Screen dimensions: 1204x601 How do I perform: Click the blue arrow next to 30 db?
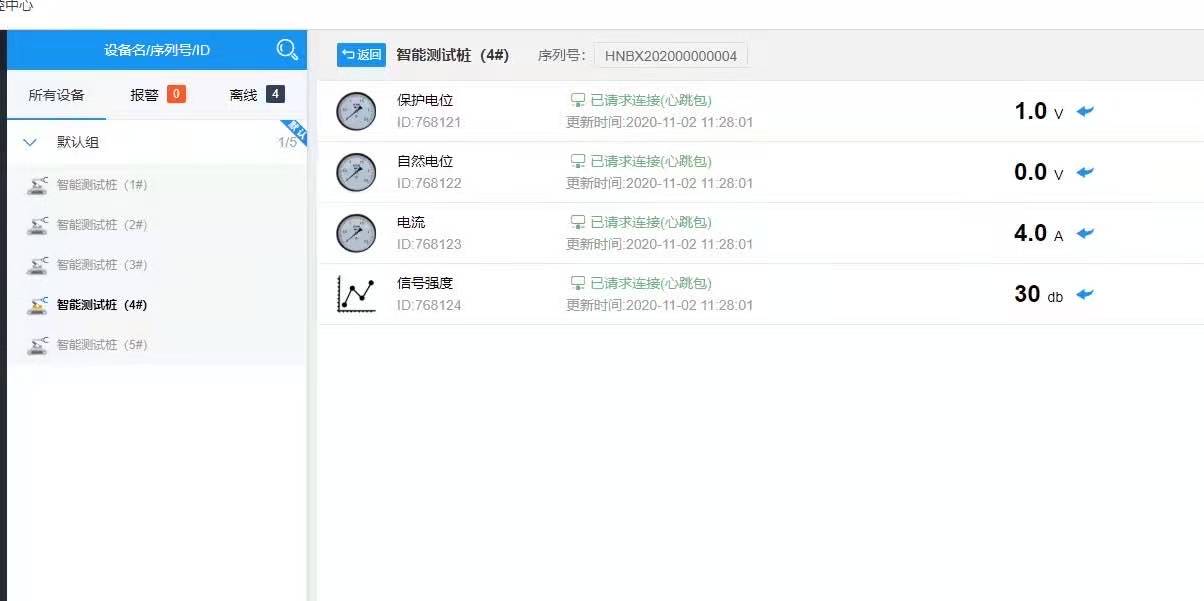(1085, 294)
